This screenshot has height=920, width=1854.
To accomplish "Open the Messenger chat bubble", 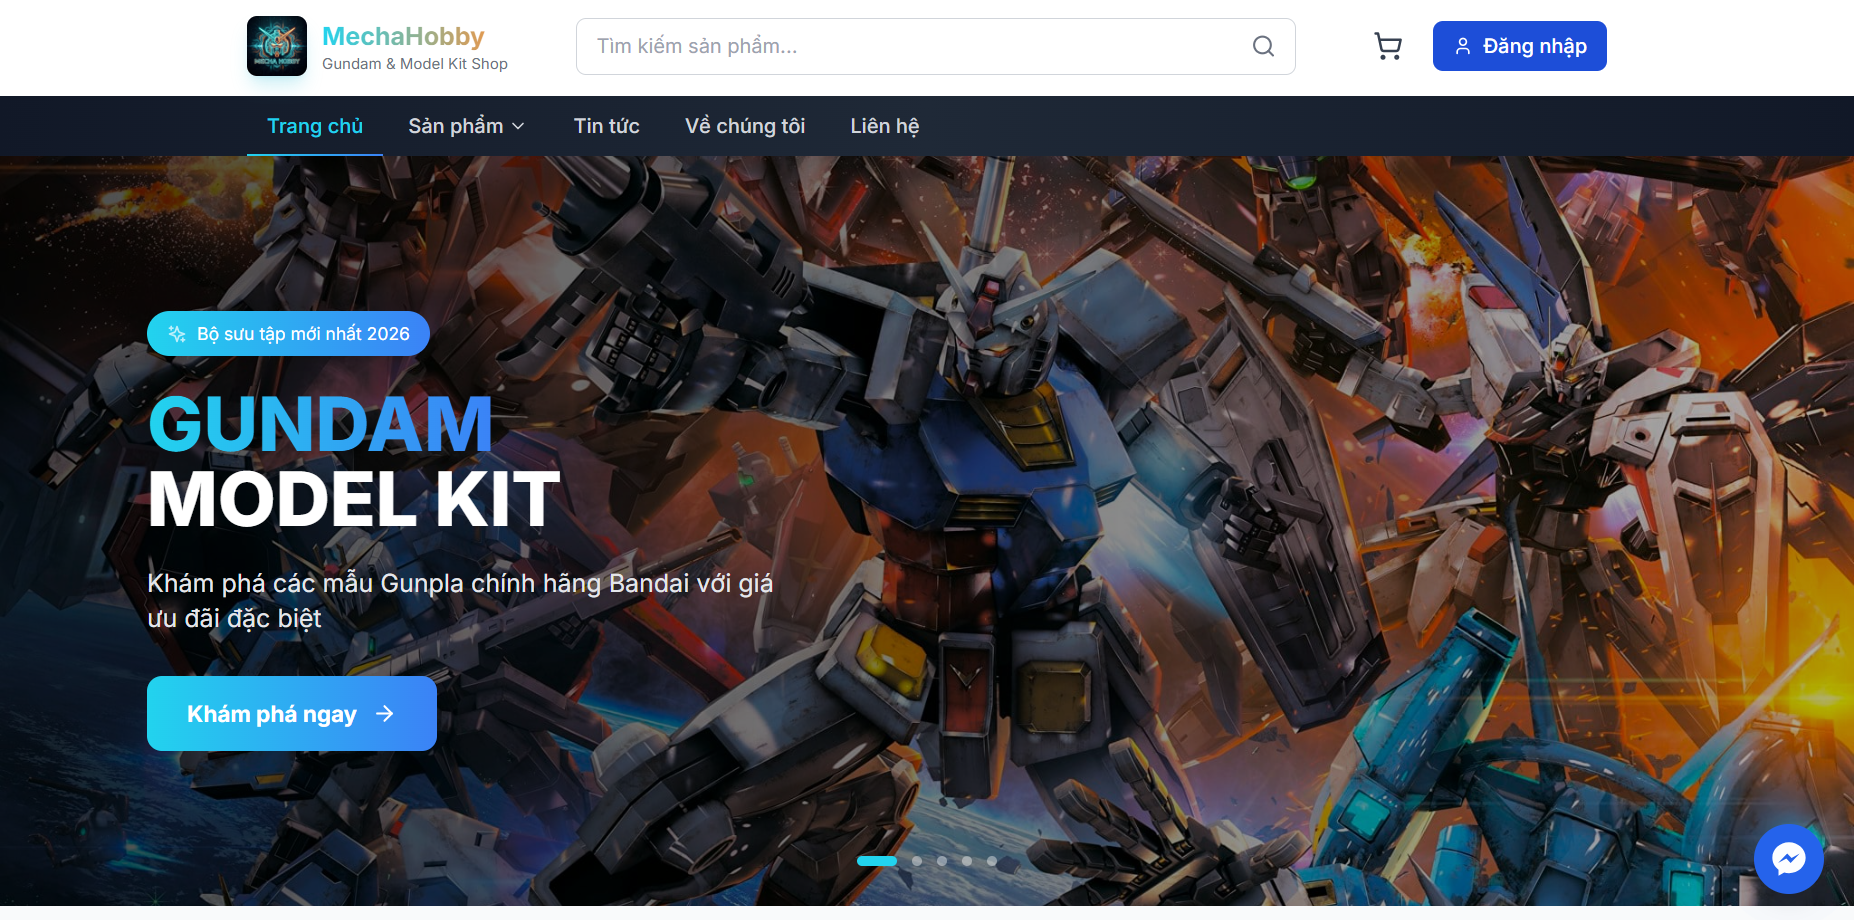I will pyautogui.click(x=1789, y=859).
